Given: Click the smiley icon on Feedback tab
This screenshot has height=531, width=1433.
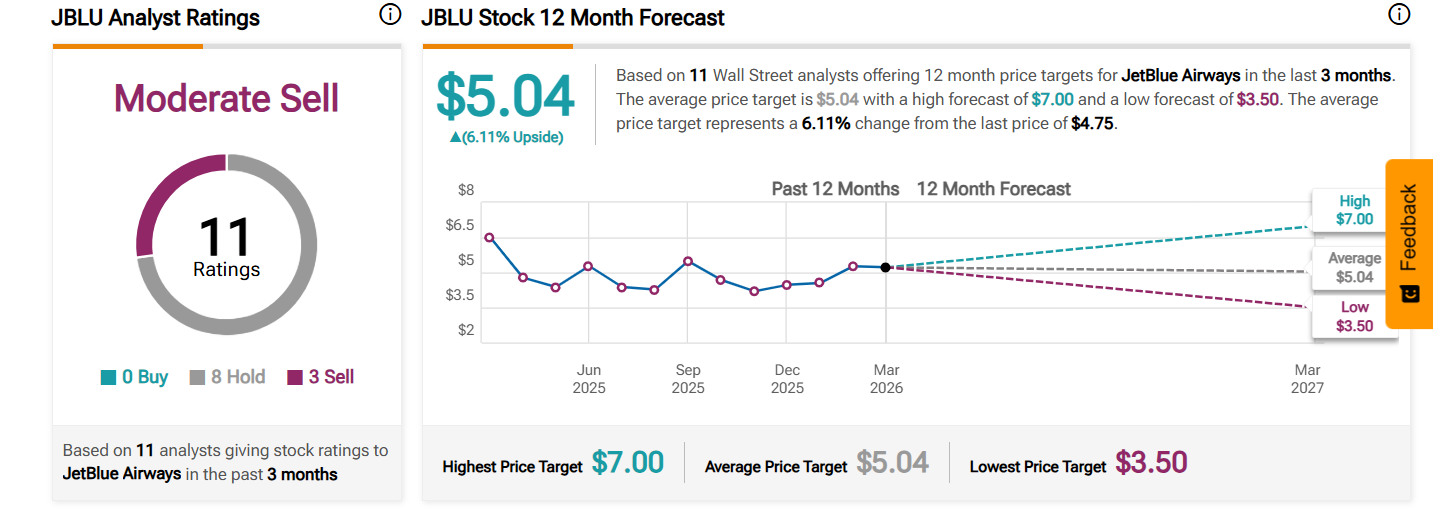Looking at the screenshot, I should (x=1410, y=294).
